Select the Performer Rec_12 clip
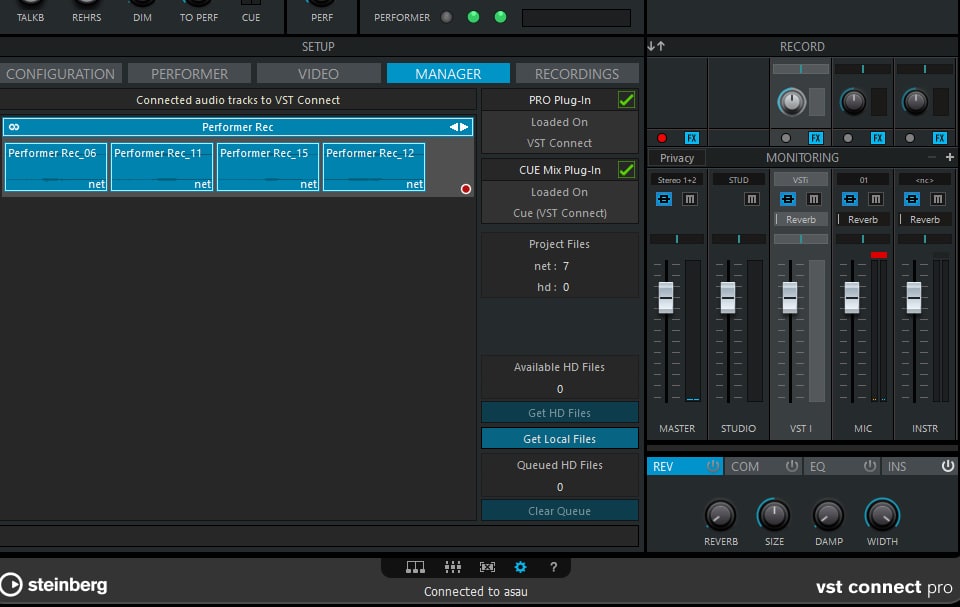The width and height of the screenshot is (960, 607). point(373,167)
